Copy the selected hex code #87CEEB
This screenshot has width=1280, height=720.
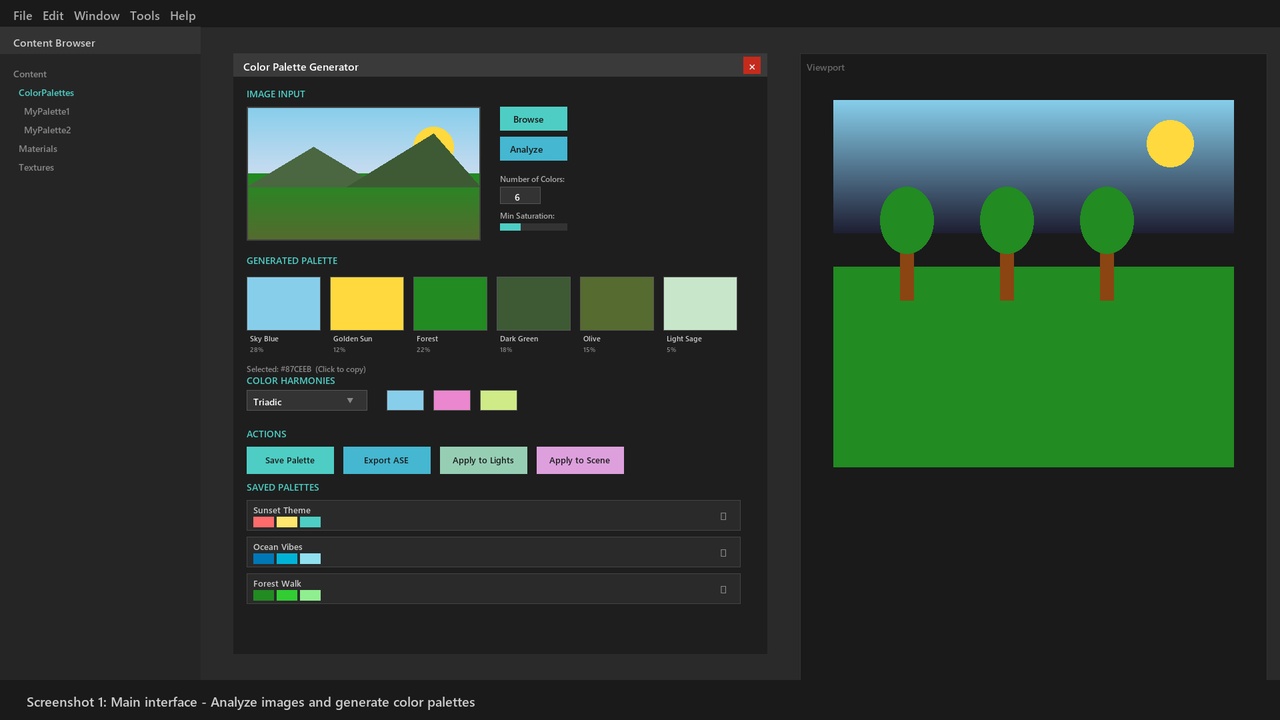point(306,369)
